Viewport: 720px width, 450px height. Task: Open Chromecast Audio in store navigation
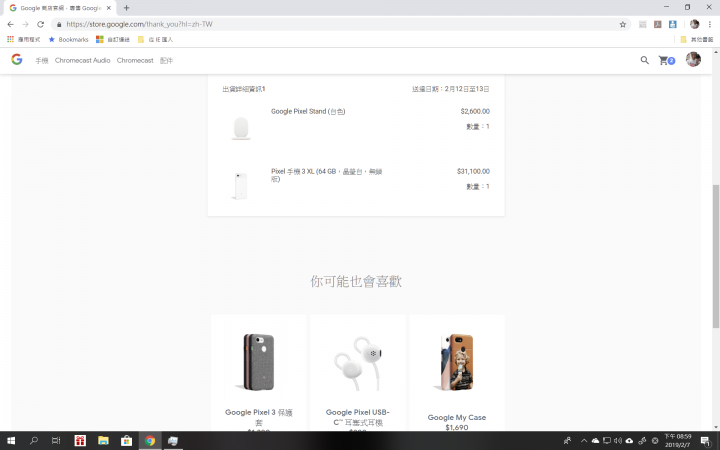coord(83,60)
